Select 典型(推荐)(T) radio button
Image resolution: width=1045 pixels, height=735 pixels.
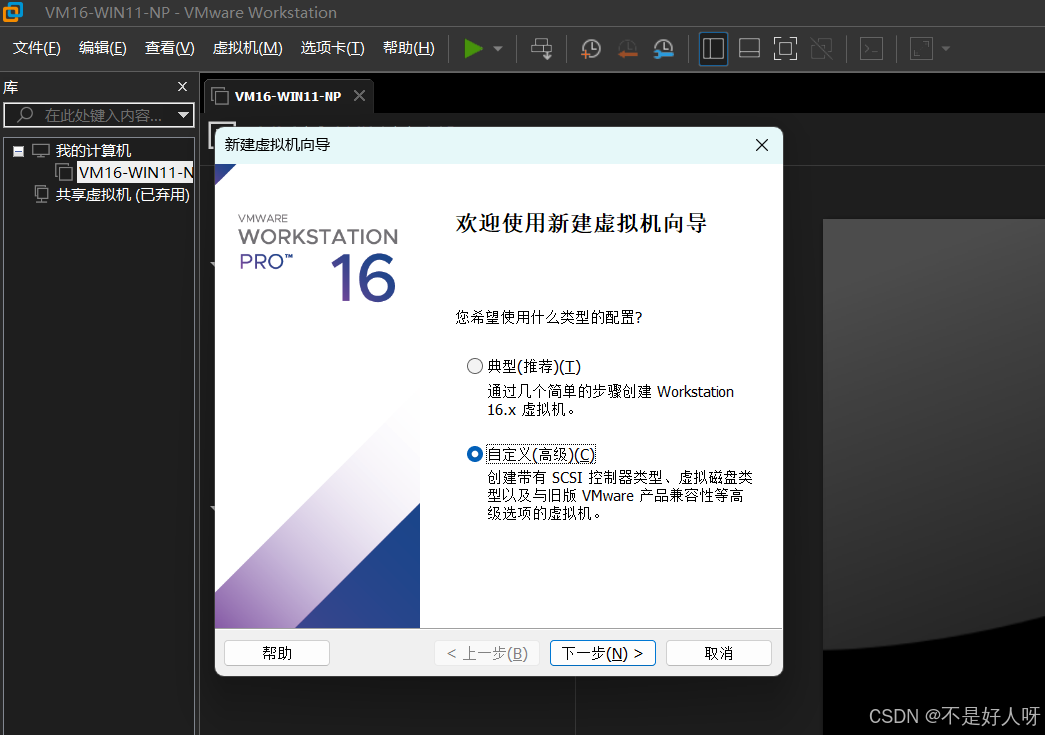pos(475,366)
